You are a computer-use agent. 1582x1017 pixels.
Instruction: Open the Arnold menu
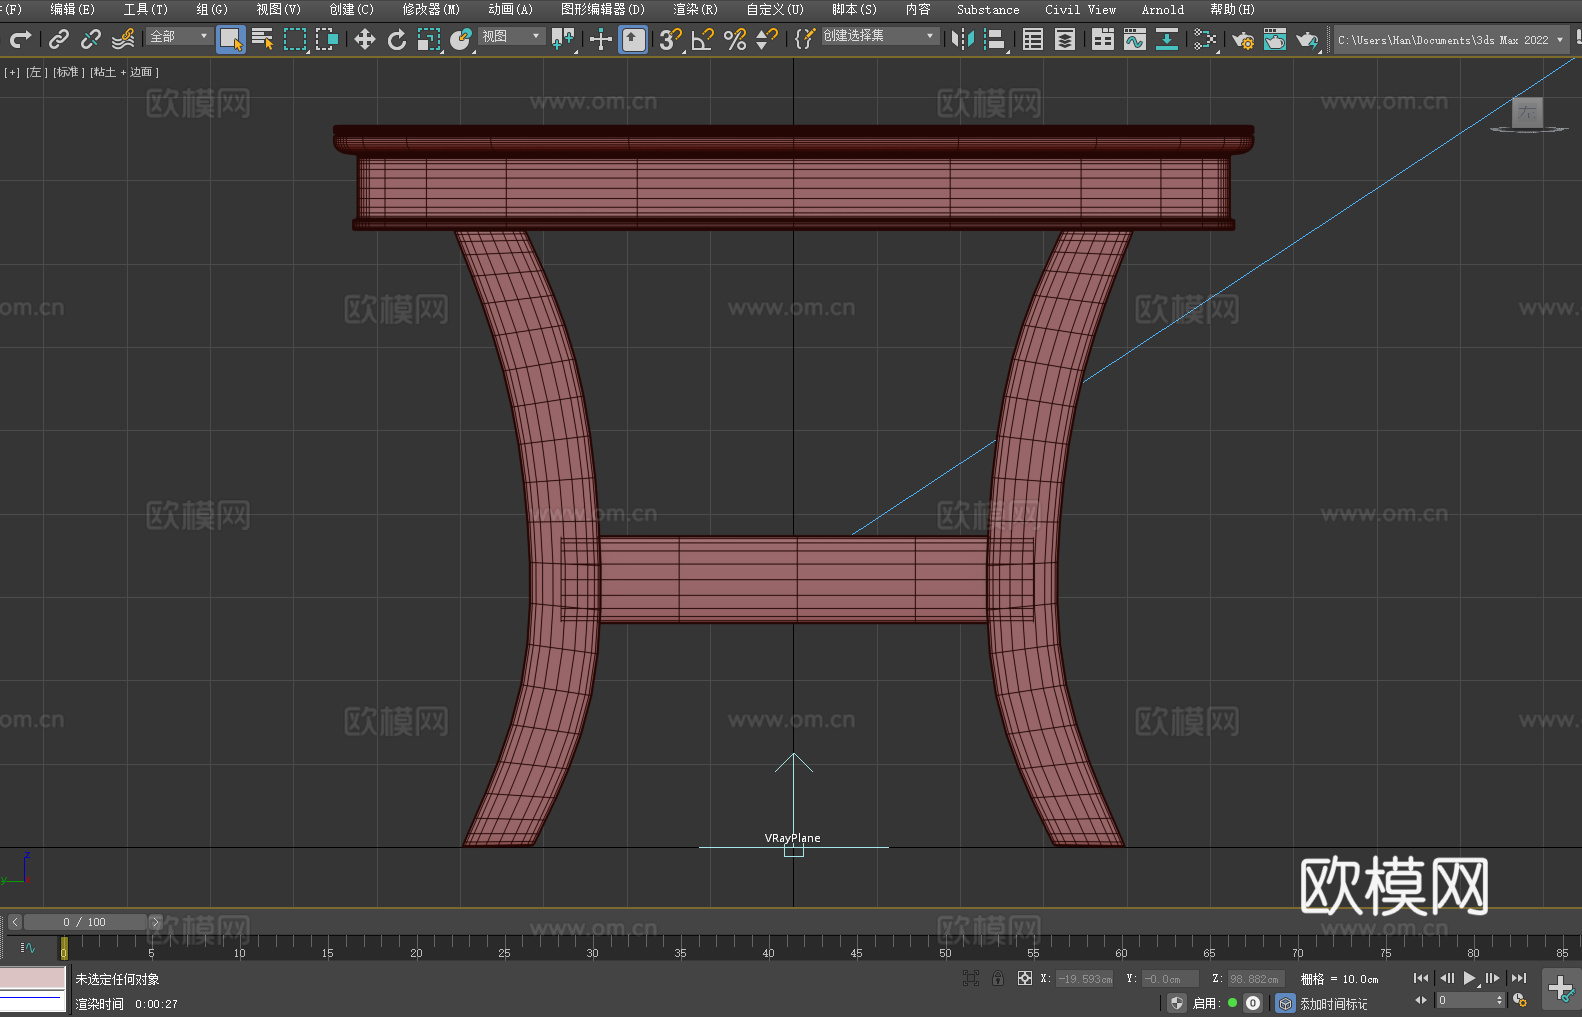point(1162,9)
